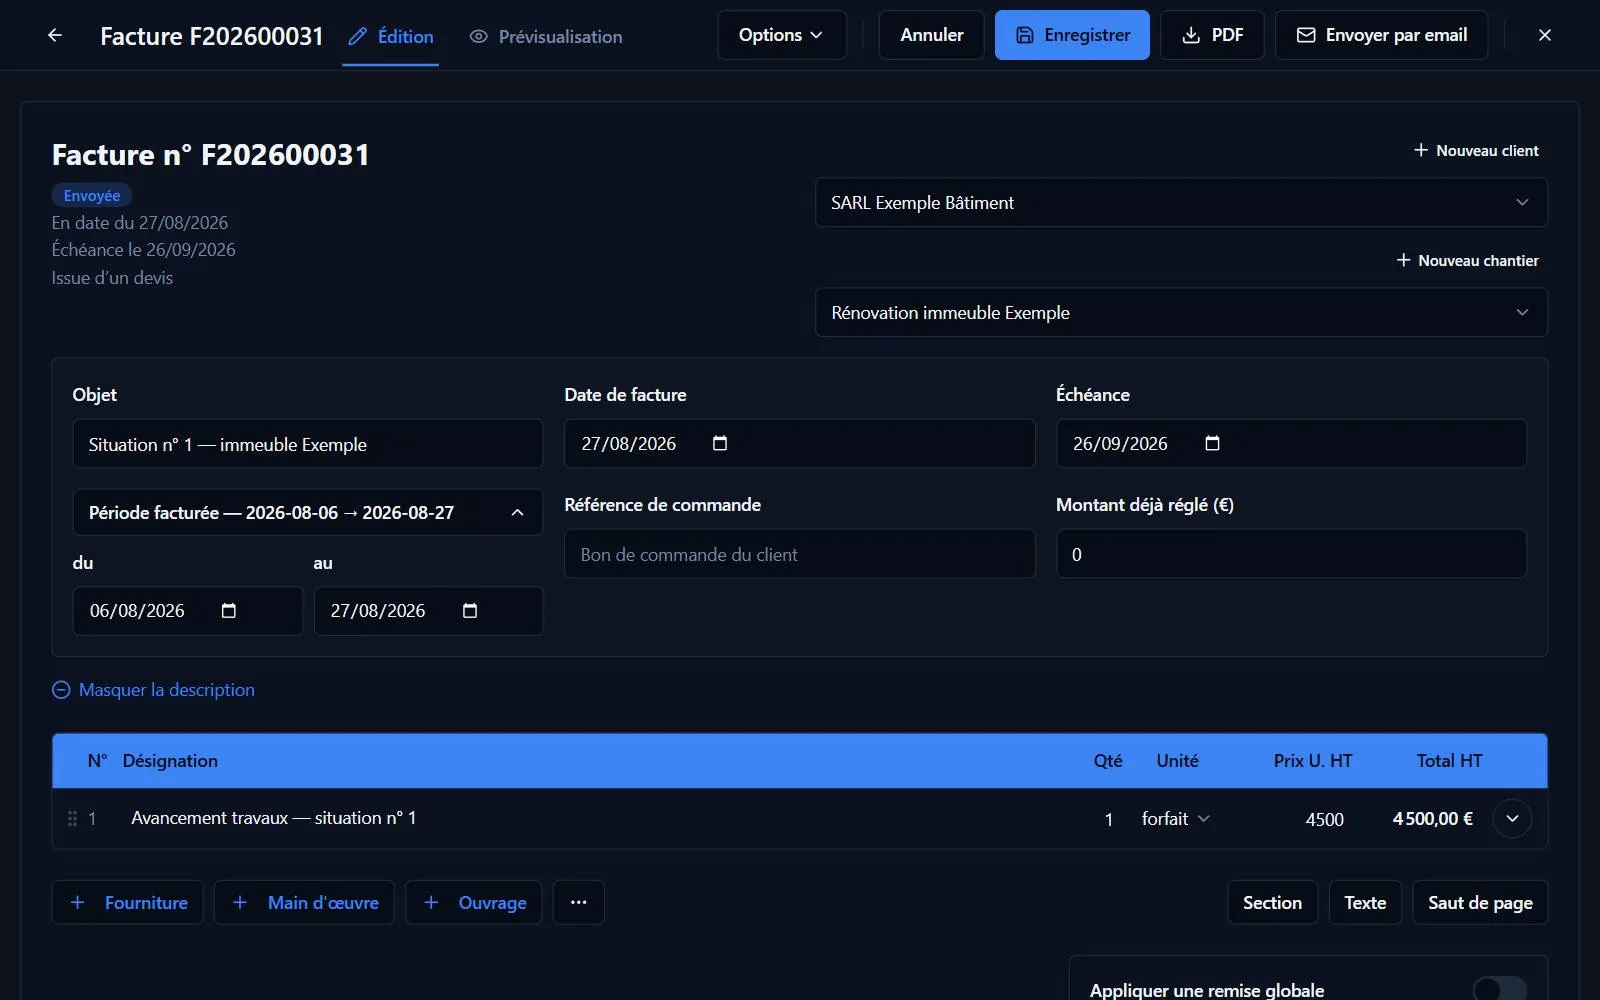Switch to Édition tab
1600x1000 pixels.
391,37
